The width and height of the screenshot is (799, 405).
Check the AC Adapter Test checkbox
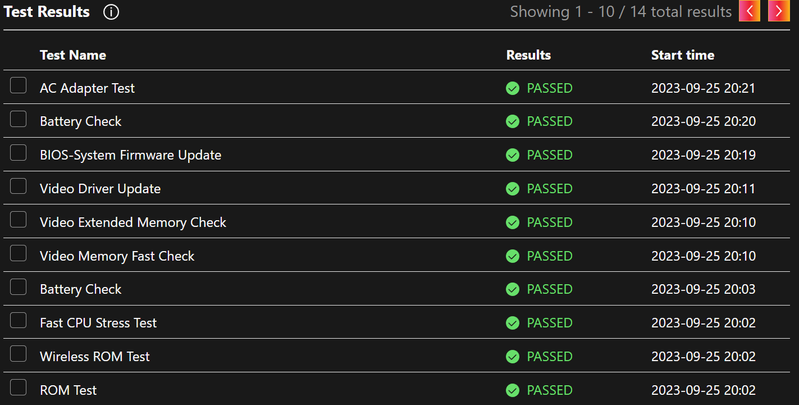point(18,86)
